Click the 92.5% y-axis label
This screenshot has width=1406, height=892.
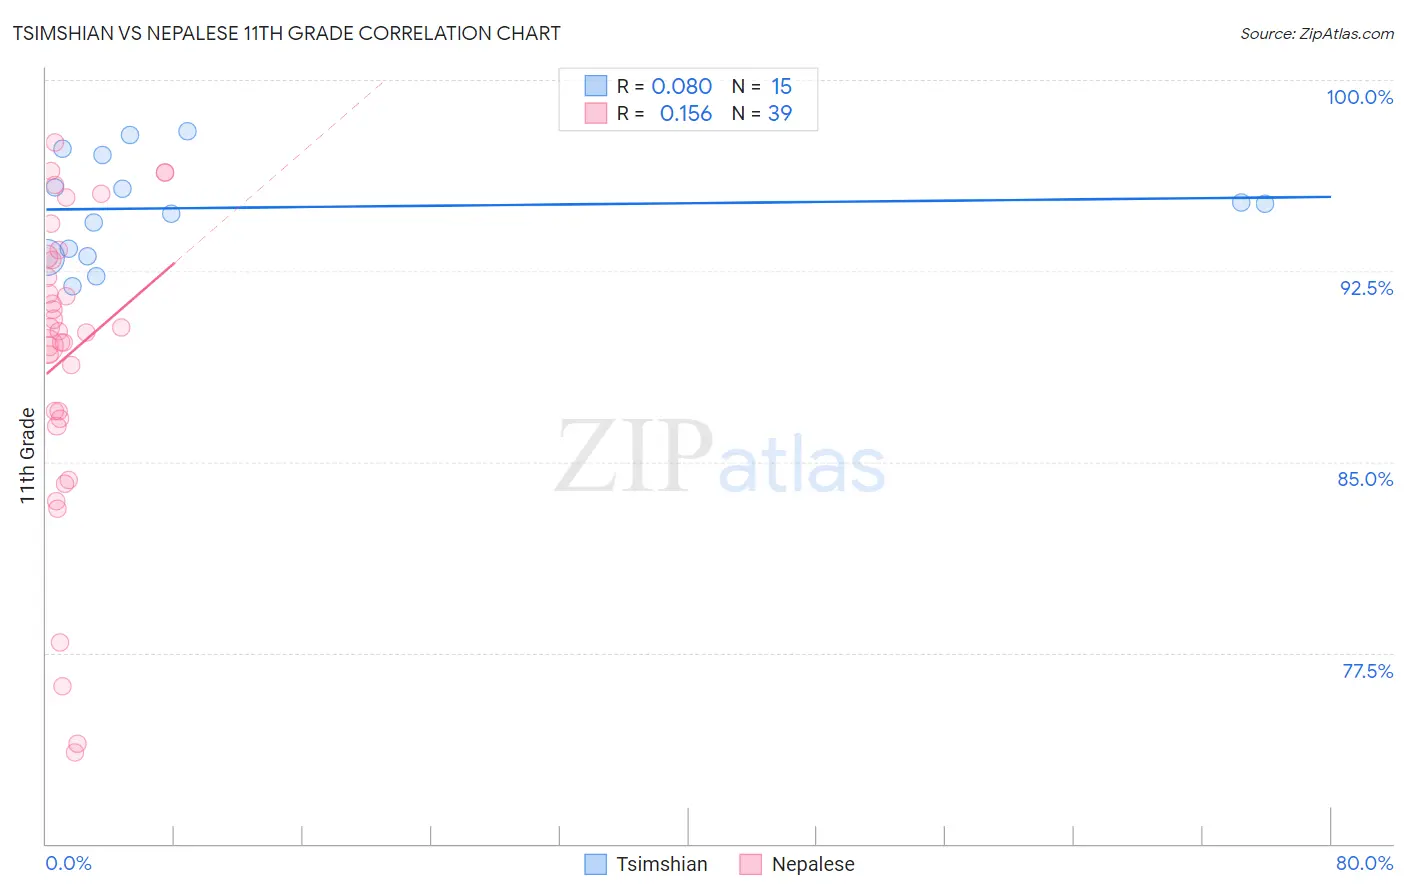(x=1366, y=288)
